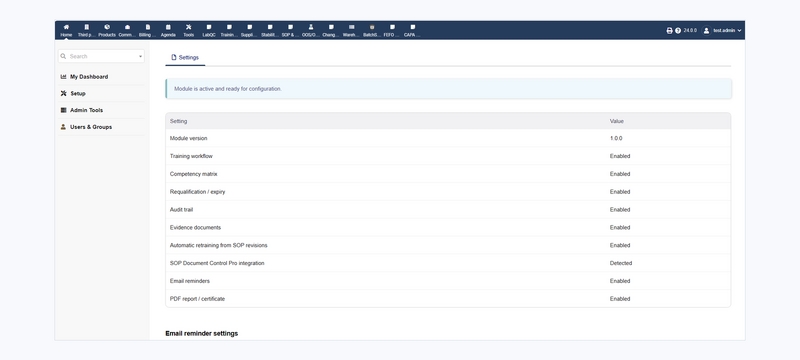Click the version number 24.0.0
Image resolution: width=800 pixels, height=360 pixels.
click(x=690, y=31)
